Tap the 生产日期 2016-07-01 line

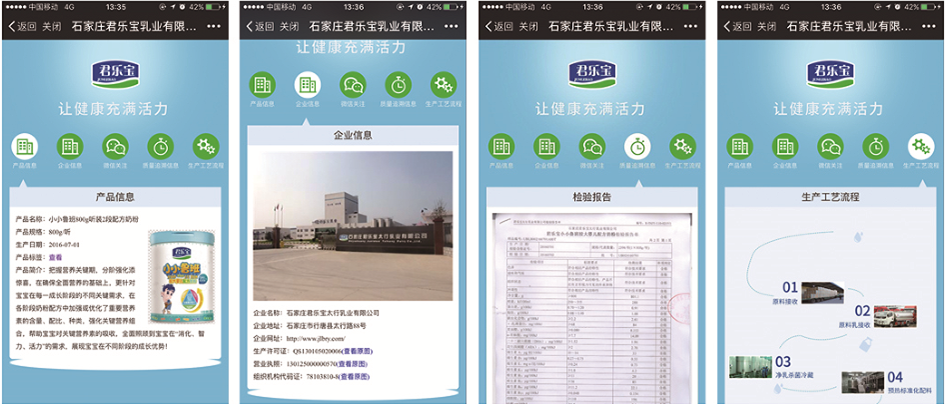pyautogui.click(x=48, y=244)
